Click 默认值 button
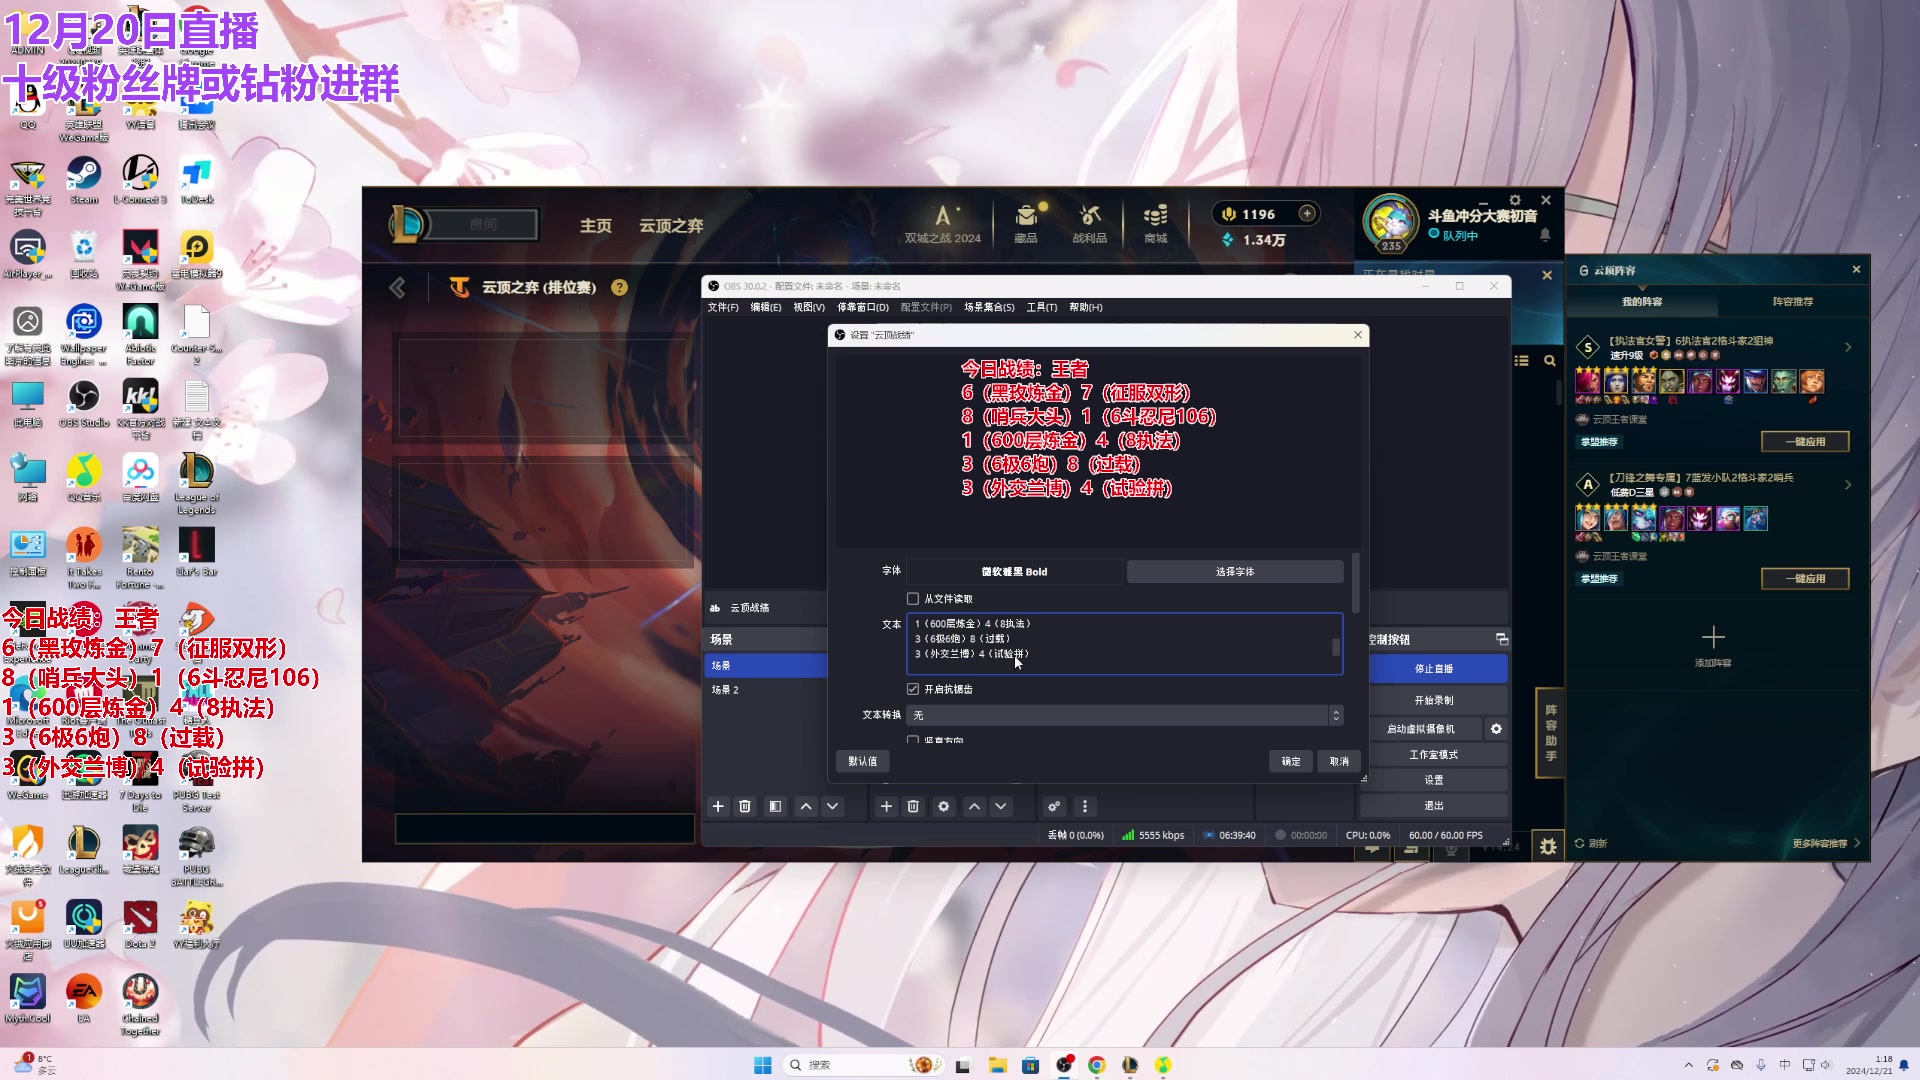 click(x=863, y=762)
